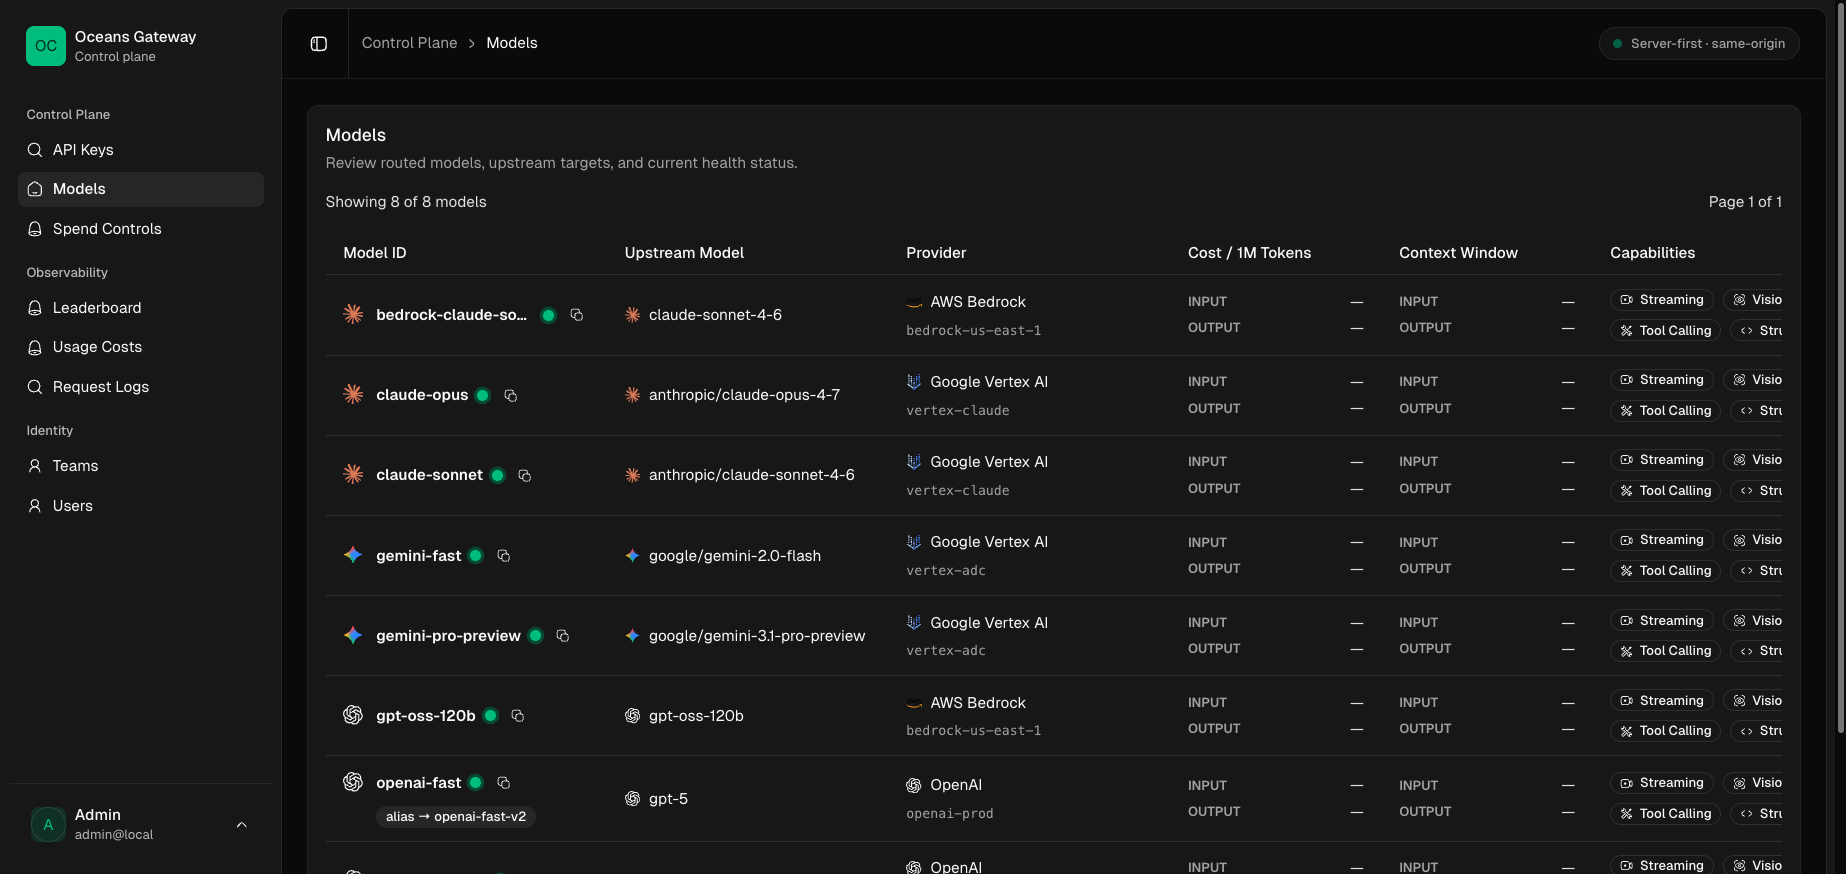Click the Server-first same-origin status badge
The width and height of the screenshot is (1846, 874).
pos(1699,44)
